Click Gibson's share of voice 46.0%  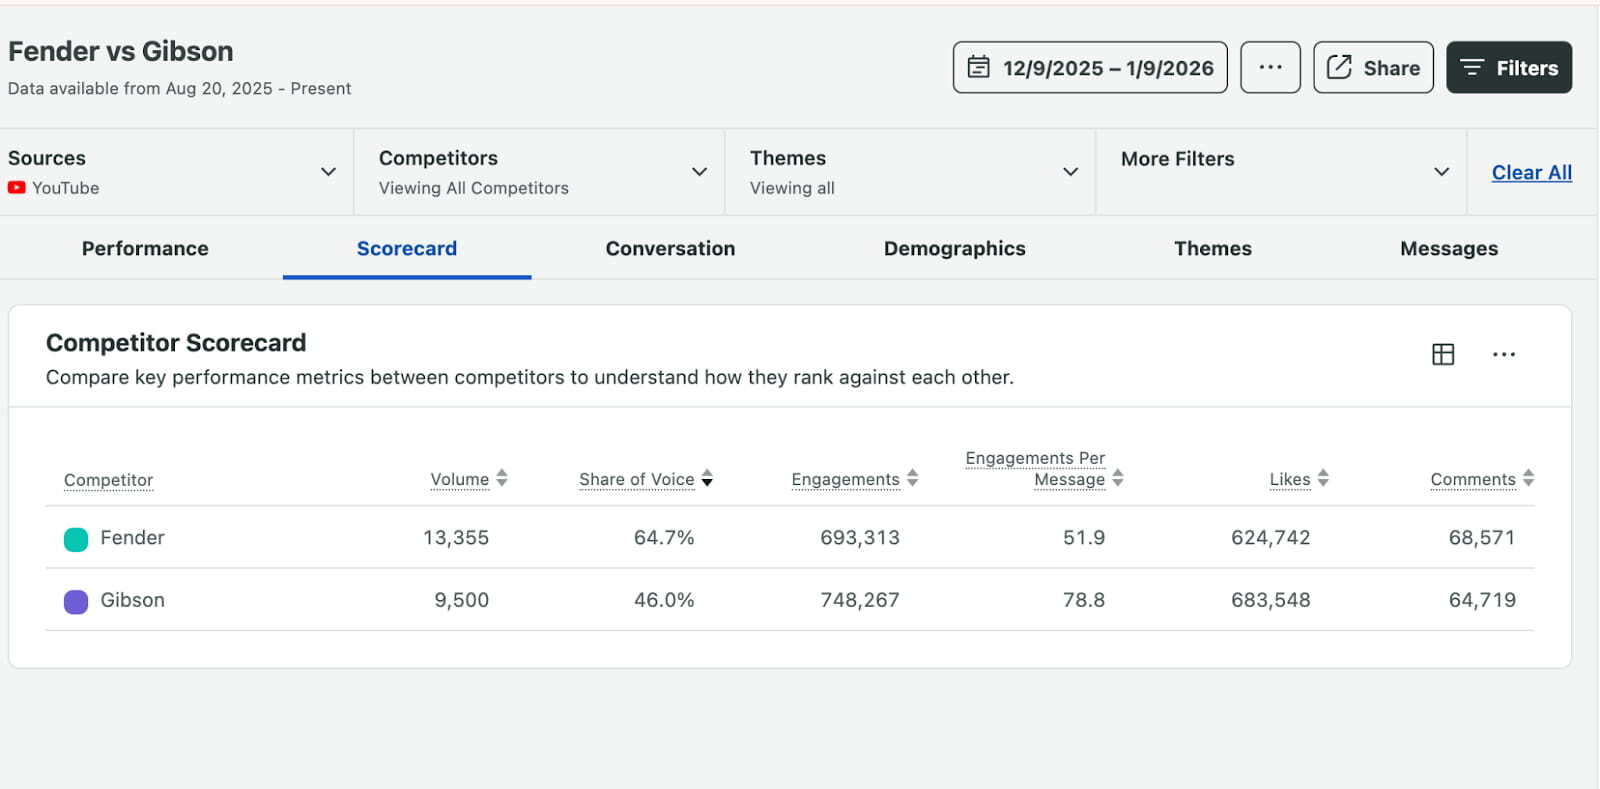click(664, 600)
